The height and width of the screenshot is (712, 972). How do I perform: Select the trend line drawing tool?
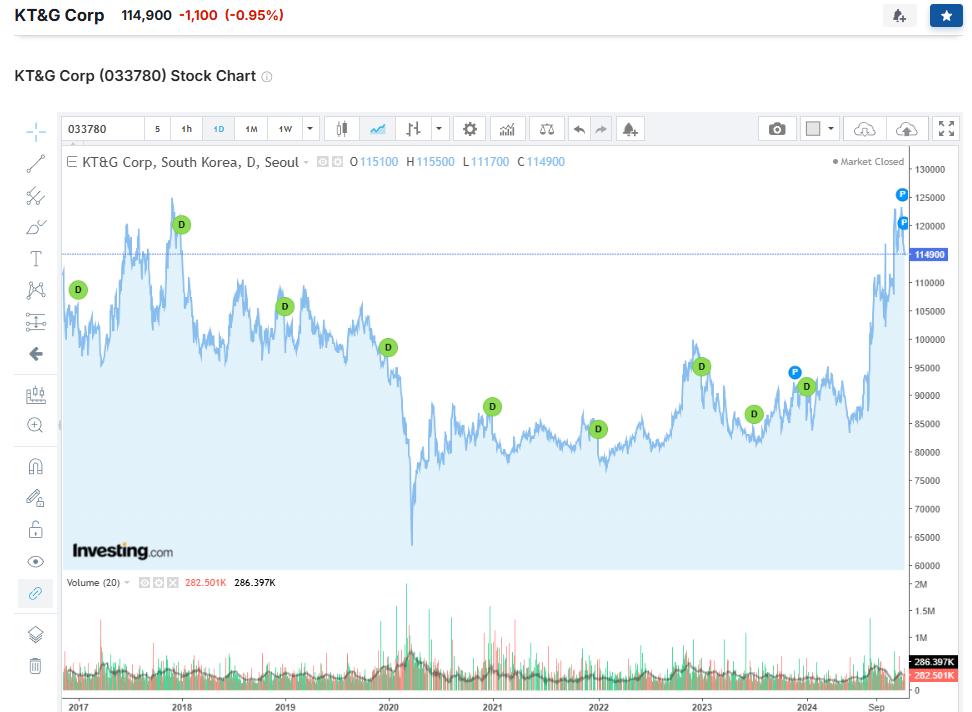(36, 164)
